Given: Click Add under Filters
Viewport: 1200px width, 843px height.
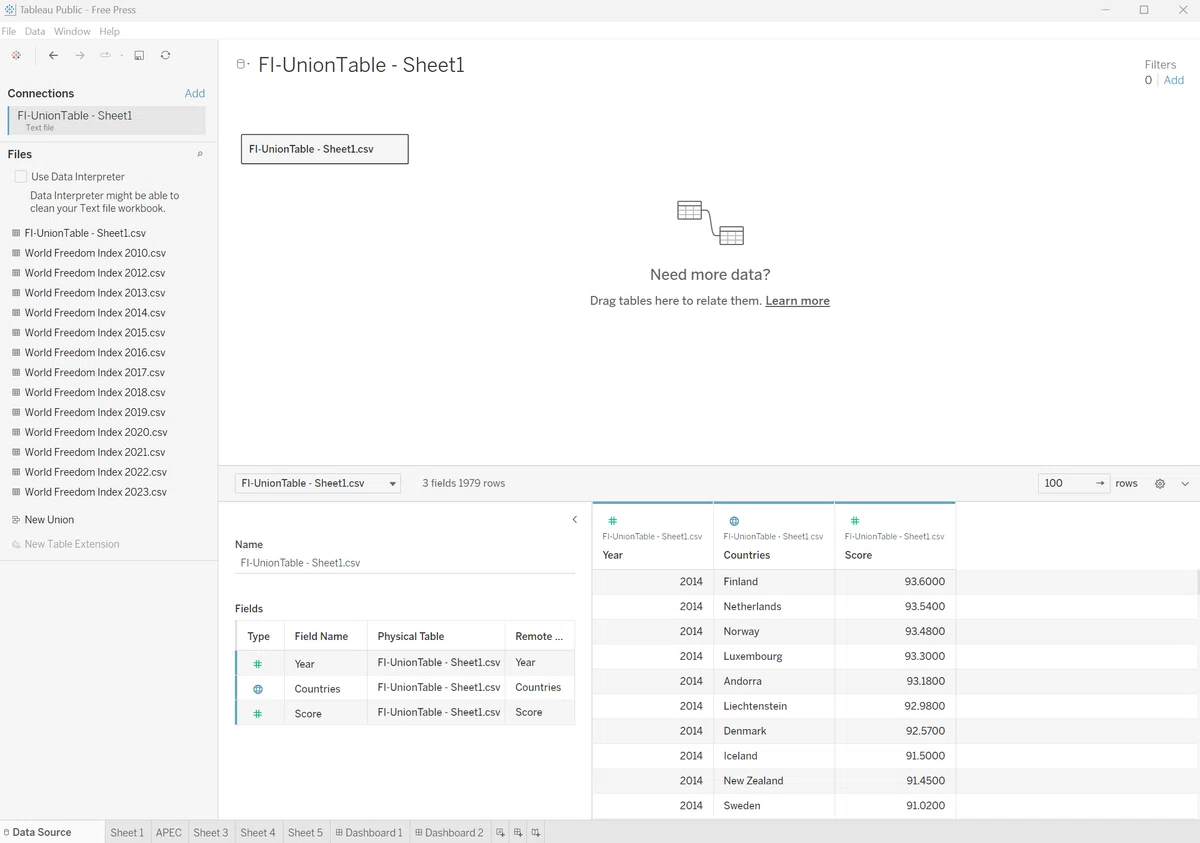Looking at the screenshot, I should pos(1174,80).
